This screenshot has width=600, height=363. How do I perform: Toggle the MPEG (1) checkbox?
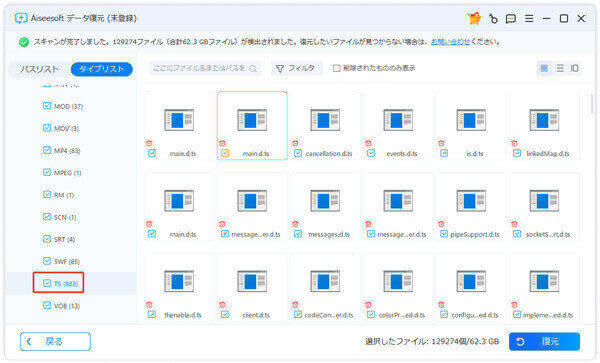[x=47, y=172]
